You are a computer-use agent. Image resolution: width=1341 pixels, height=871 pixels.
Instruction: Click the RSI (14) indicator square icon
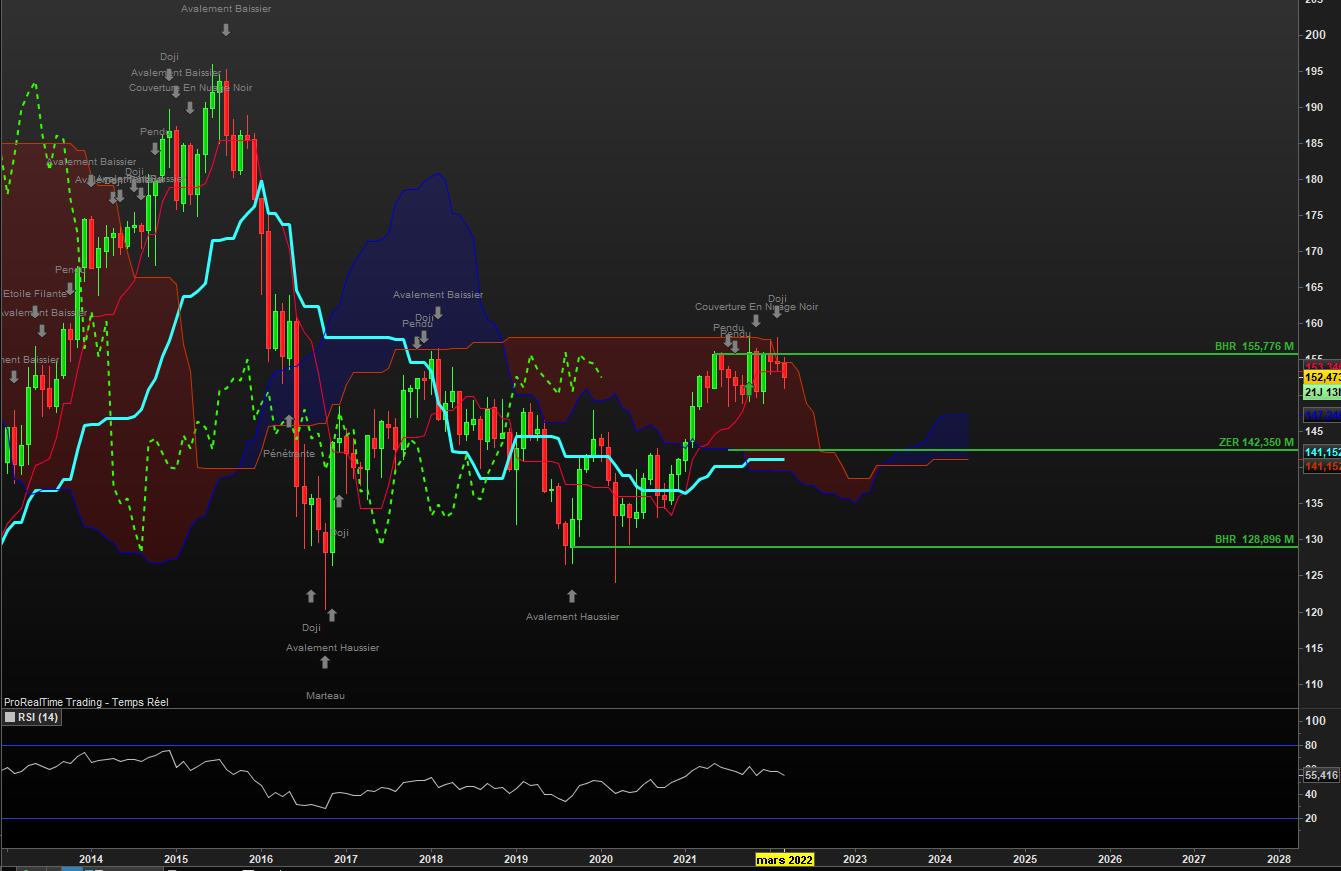(x=10, y=717)
